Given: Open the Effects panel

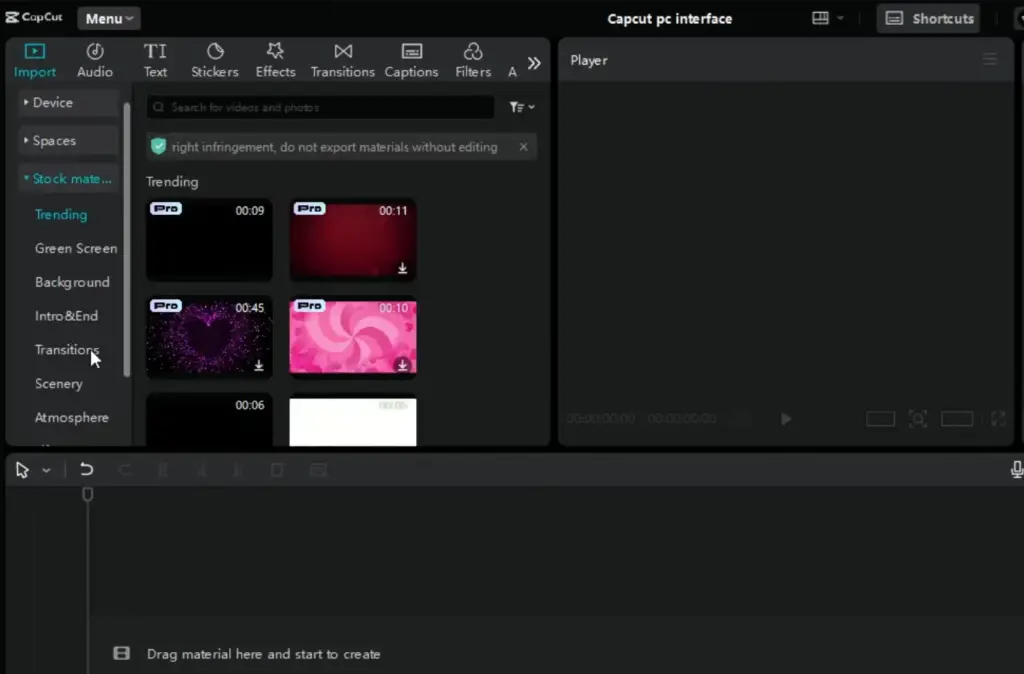Looking at the screenshot, I should click(275, 58).
